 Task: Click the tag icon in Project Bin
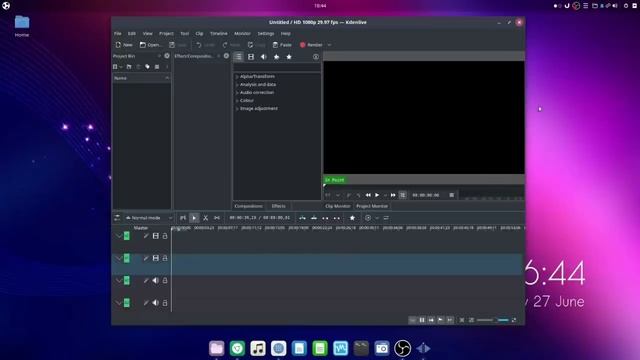pos(147,67)
